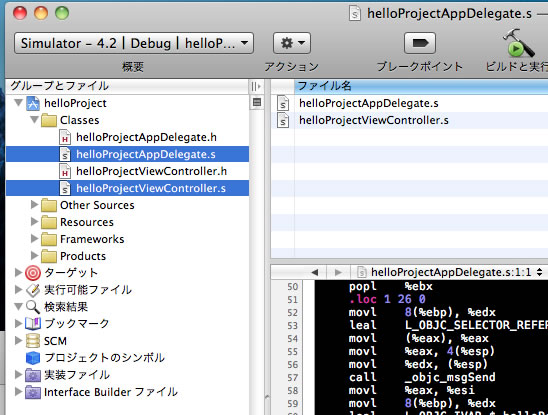
Task: Toggle the Breakpoints toolbar button
Action: (x=420, y=43)
